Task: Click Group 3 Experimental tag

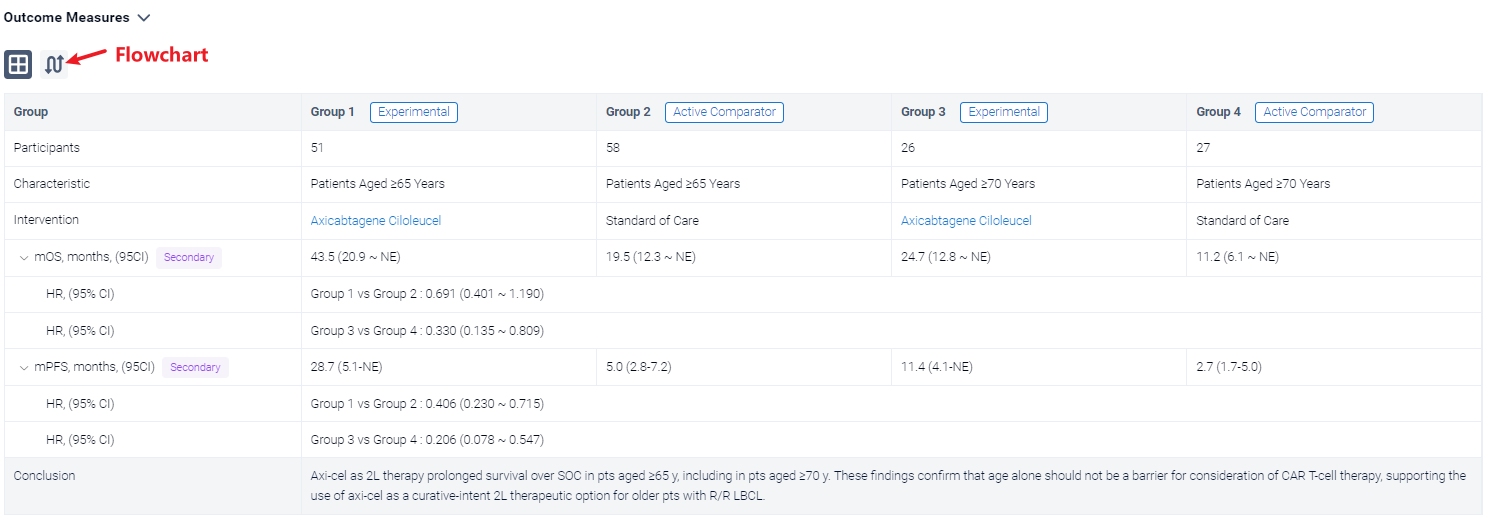Action: tap(1003, 112)
